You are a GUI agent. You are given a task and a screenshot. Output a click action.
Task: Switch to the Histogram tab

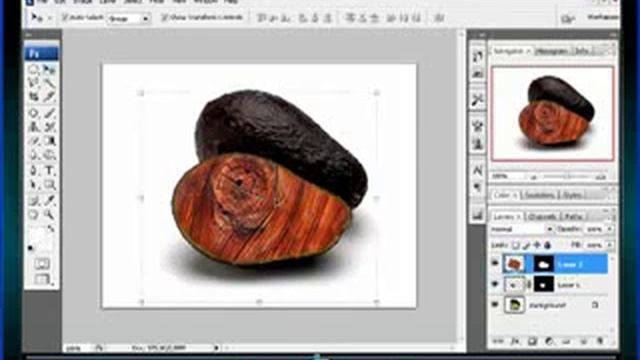(x=552, y=51)
